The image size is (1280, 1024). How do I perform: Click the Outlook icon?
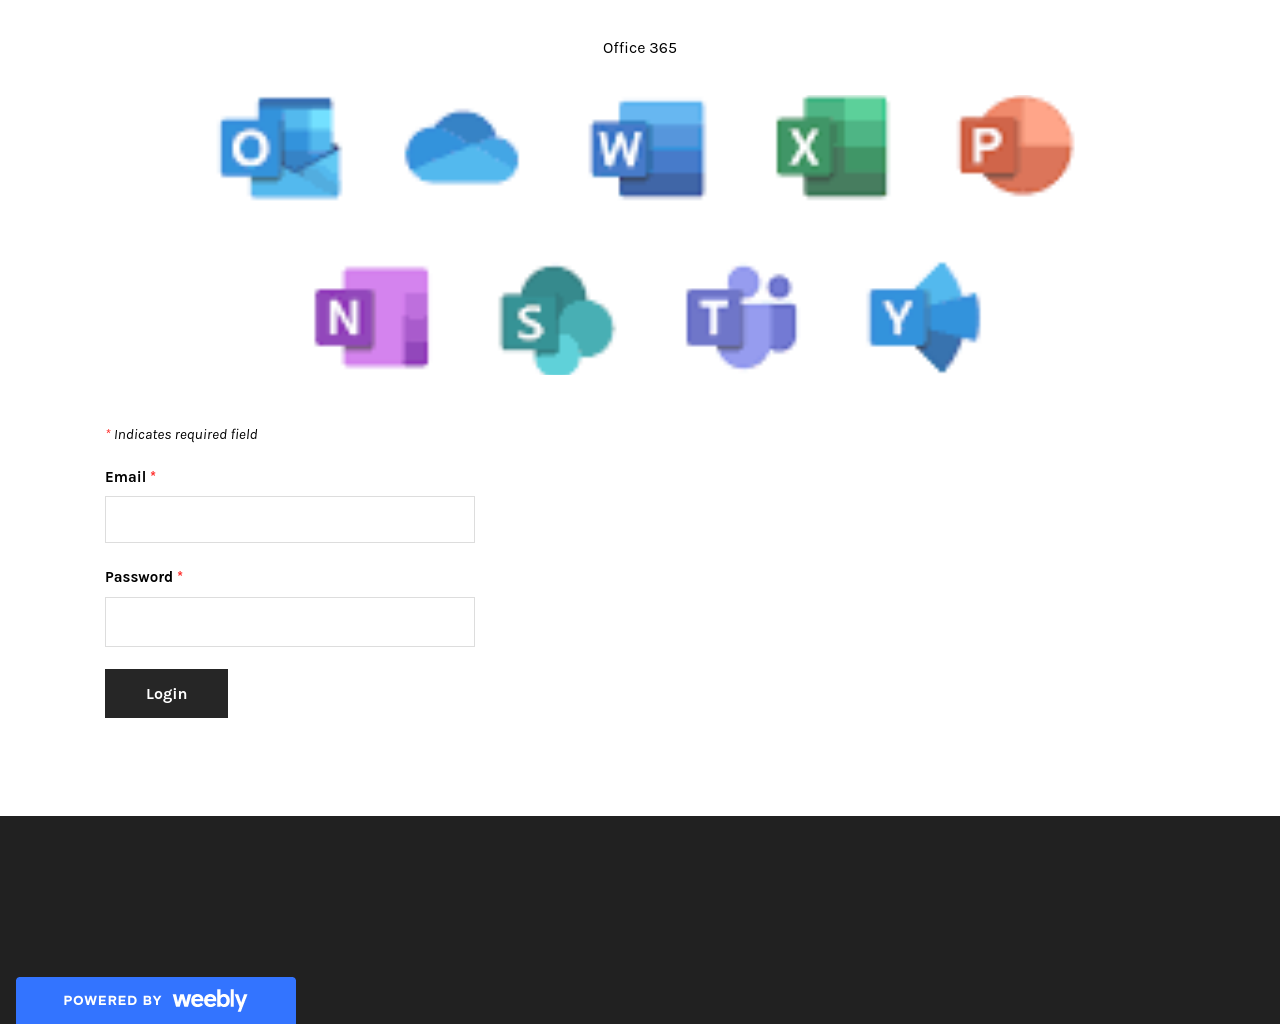click(x=281, y=148)
